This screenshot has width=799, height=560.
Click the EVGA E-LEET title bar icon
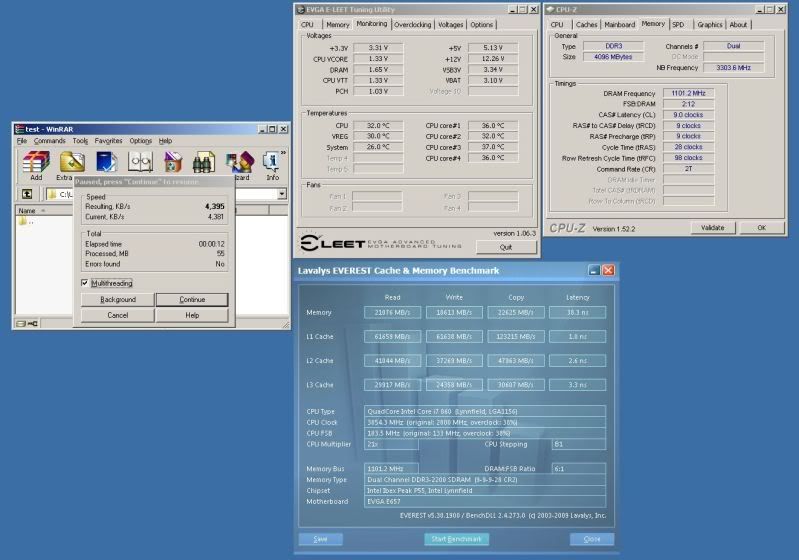click(301, 9)
